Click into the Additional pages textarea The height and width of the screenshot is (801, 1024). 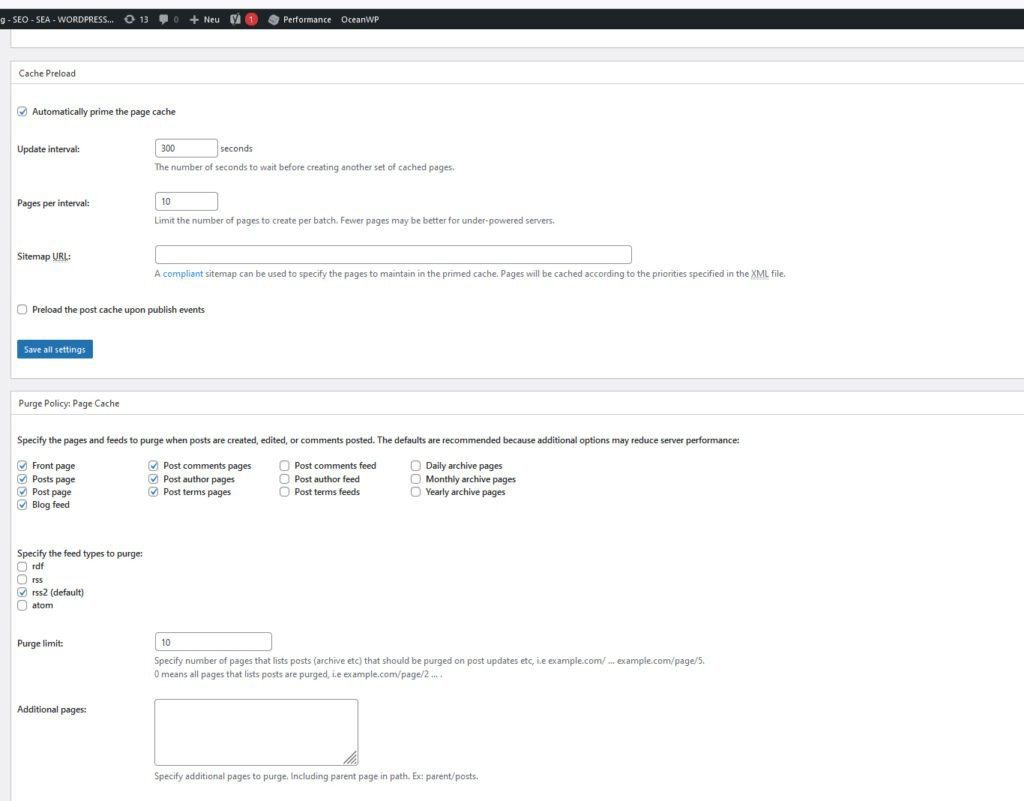[256, 732]
